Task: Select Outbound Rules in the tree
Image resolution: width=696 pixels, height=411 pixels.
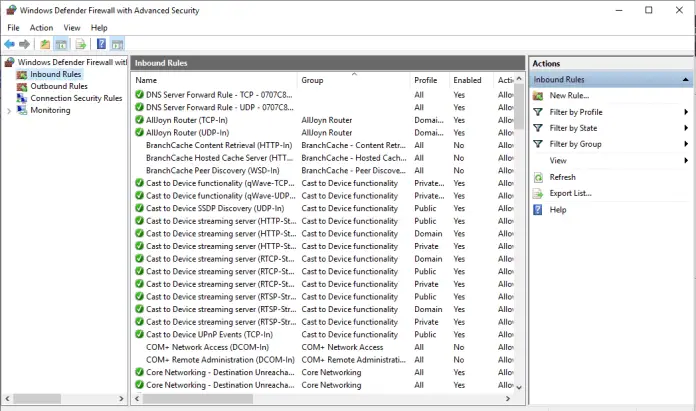Action: click(59, 86)
